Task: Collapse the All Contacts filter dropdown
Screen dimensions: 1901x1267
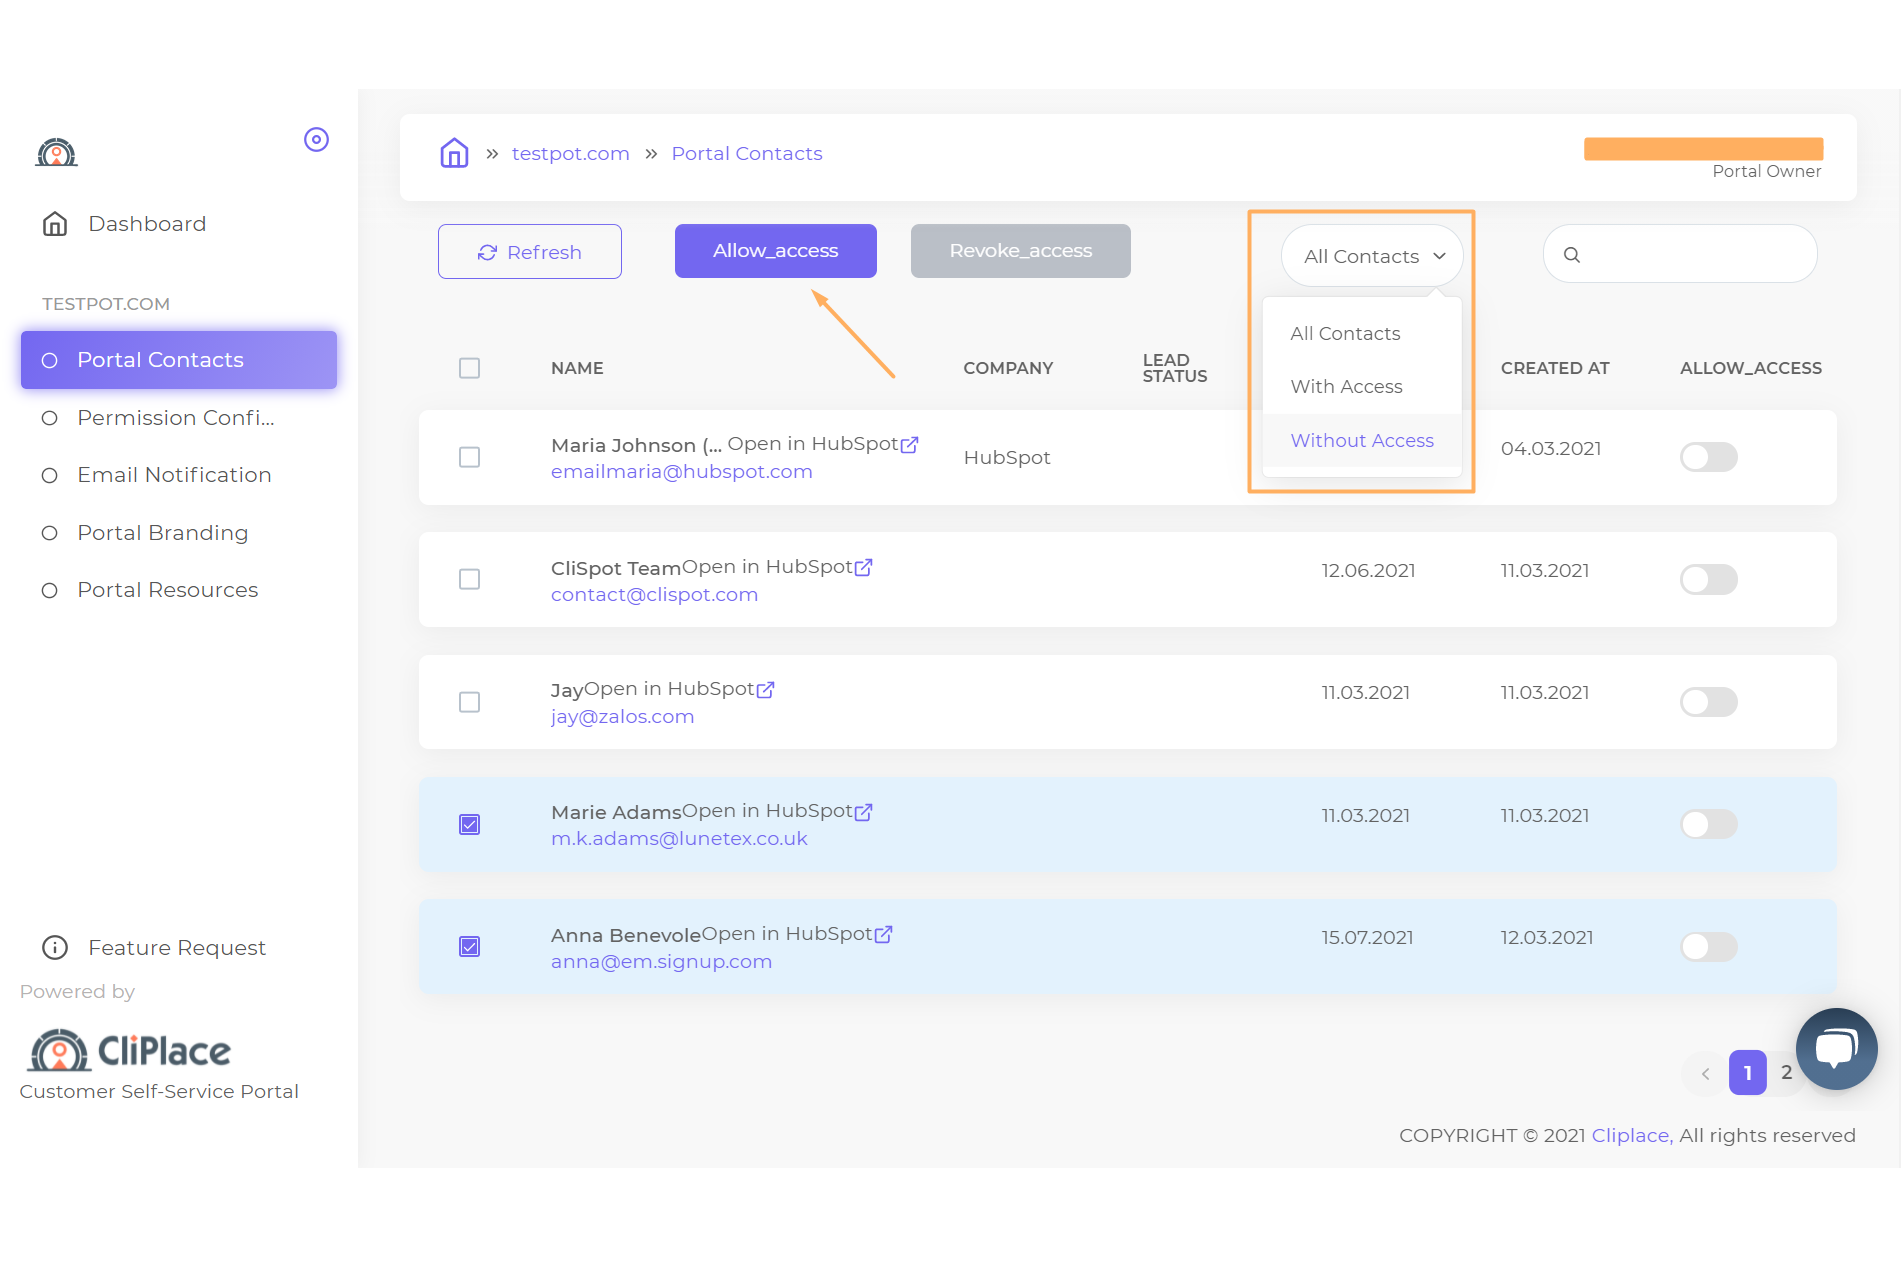Action: coord(1371,256)
